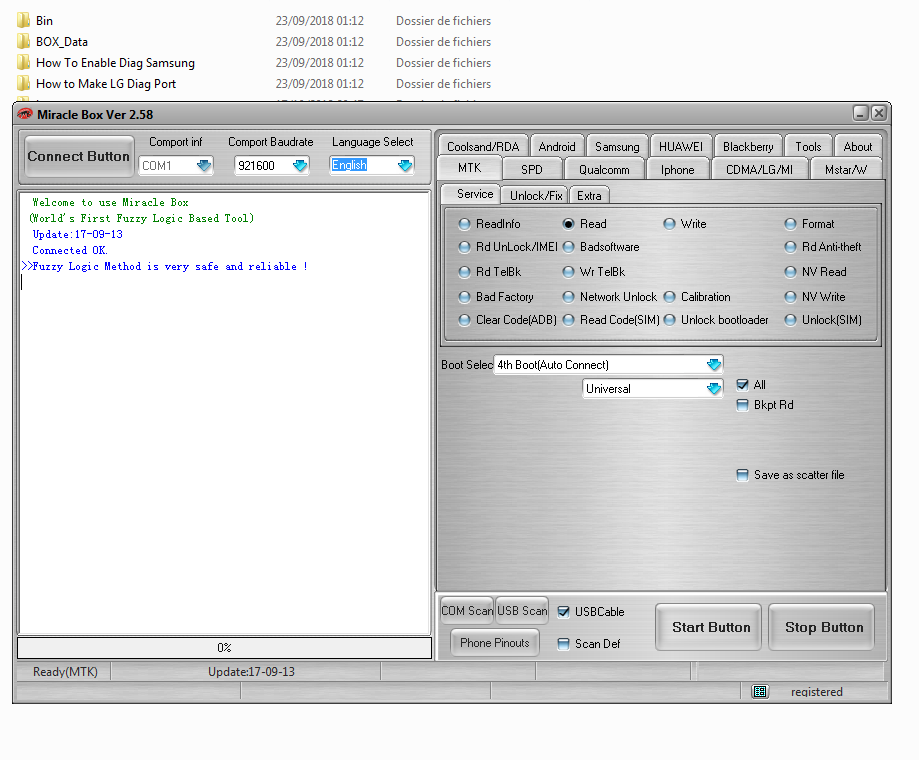Choose Read Code(SIM) radio option
Viewport: 919px width, 760px height.
[568, 320]
